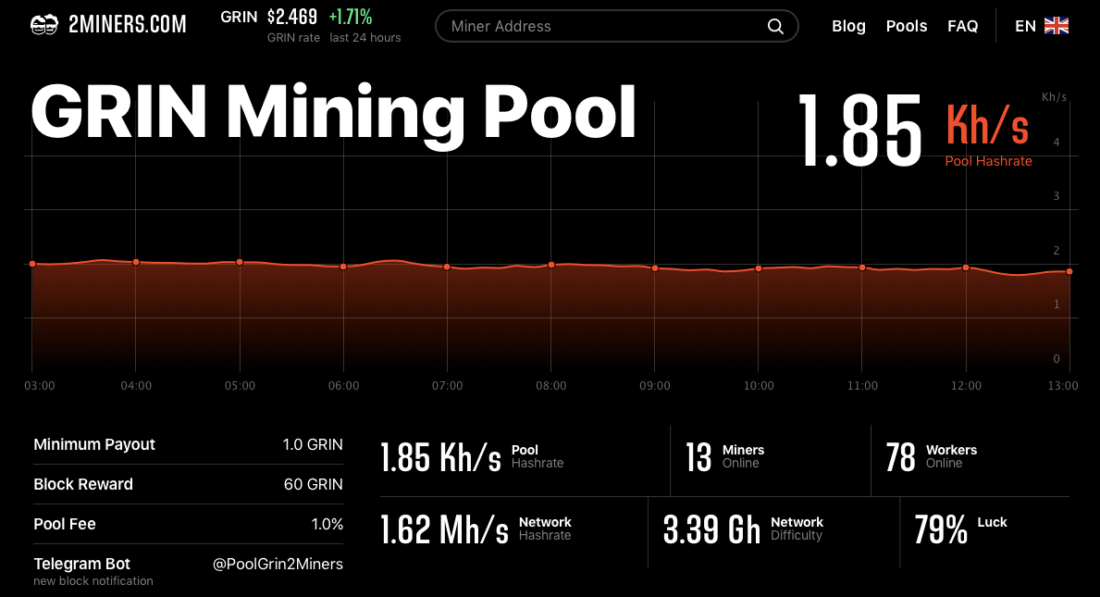Click the GRIN price $2.469

point(292,17)
